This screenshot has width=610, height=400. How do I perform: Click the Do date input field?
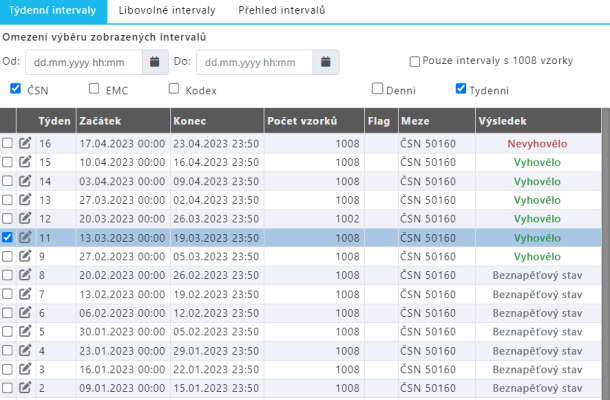255,62
